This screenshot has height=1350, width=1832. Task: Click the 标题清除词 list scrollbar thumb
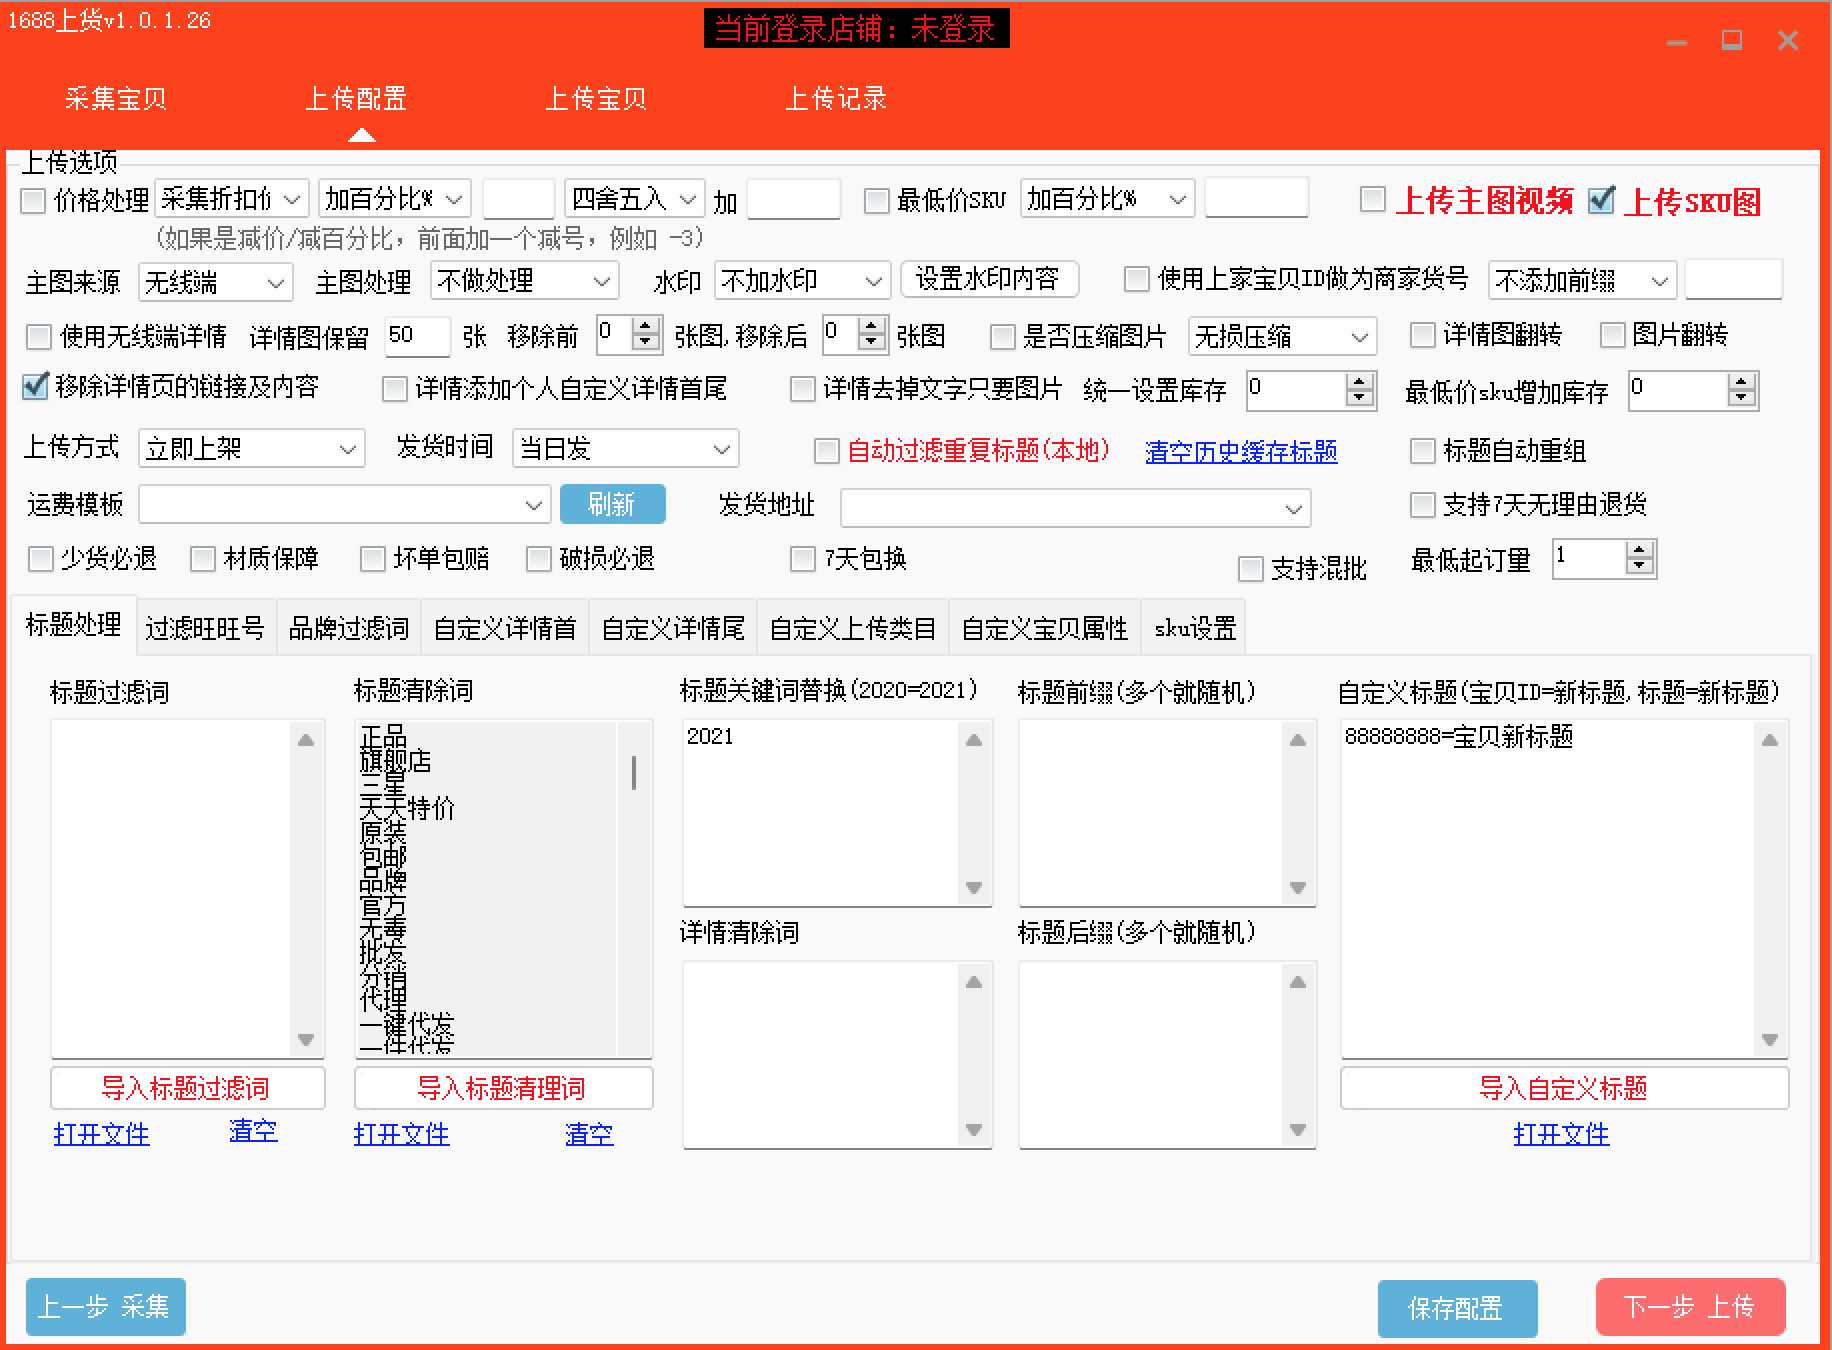point(634,773)
